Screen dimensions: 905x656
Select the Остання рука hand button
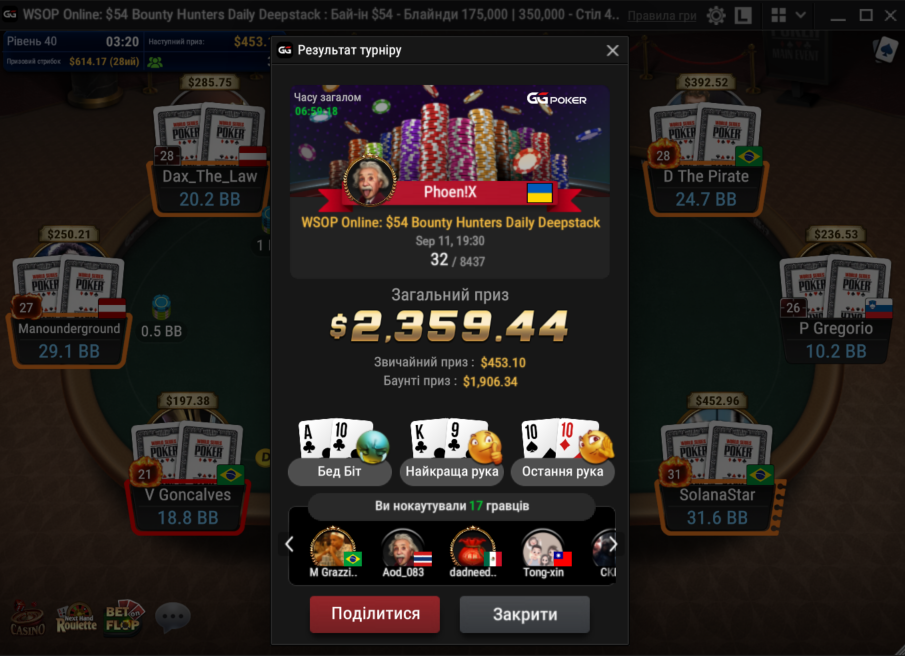563,471
